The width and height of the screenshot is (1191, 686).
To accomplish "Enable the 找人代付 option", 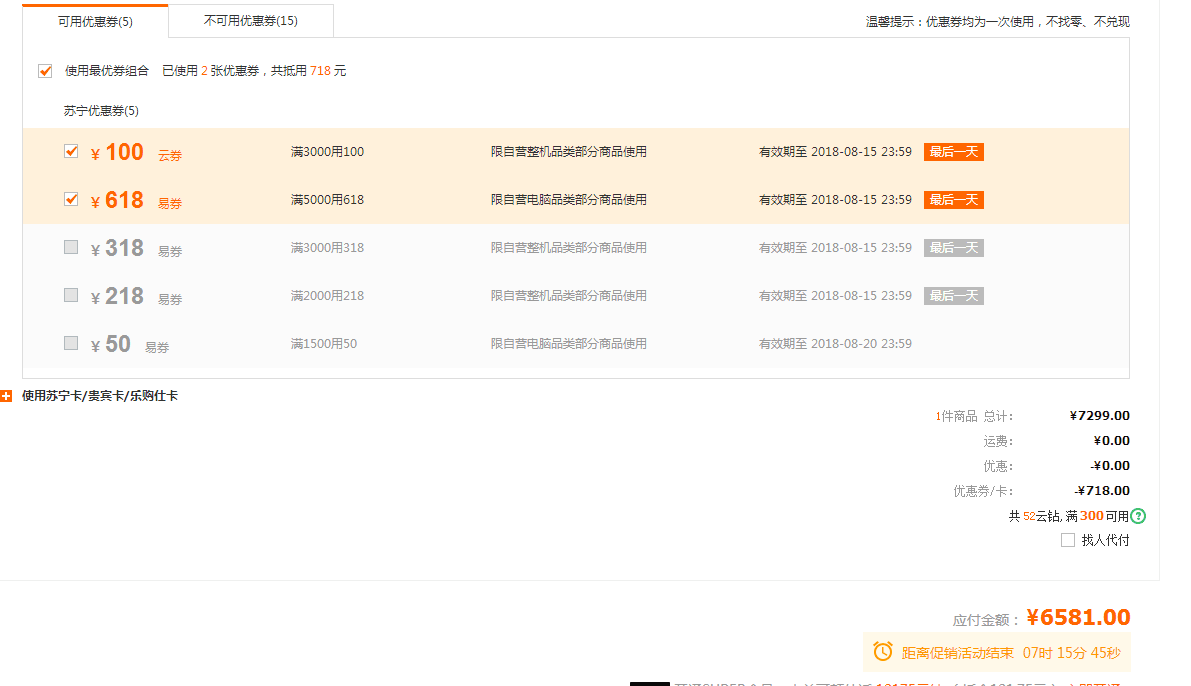I will 1067,540.
